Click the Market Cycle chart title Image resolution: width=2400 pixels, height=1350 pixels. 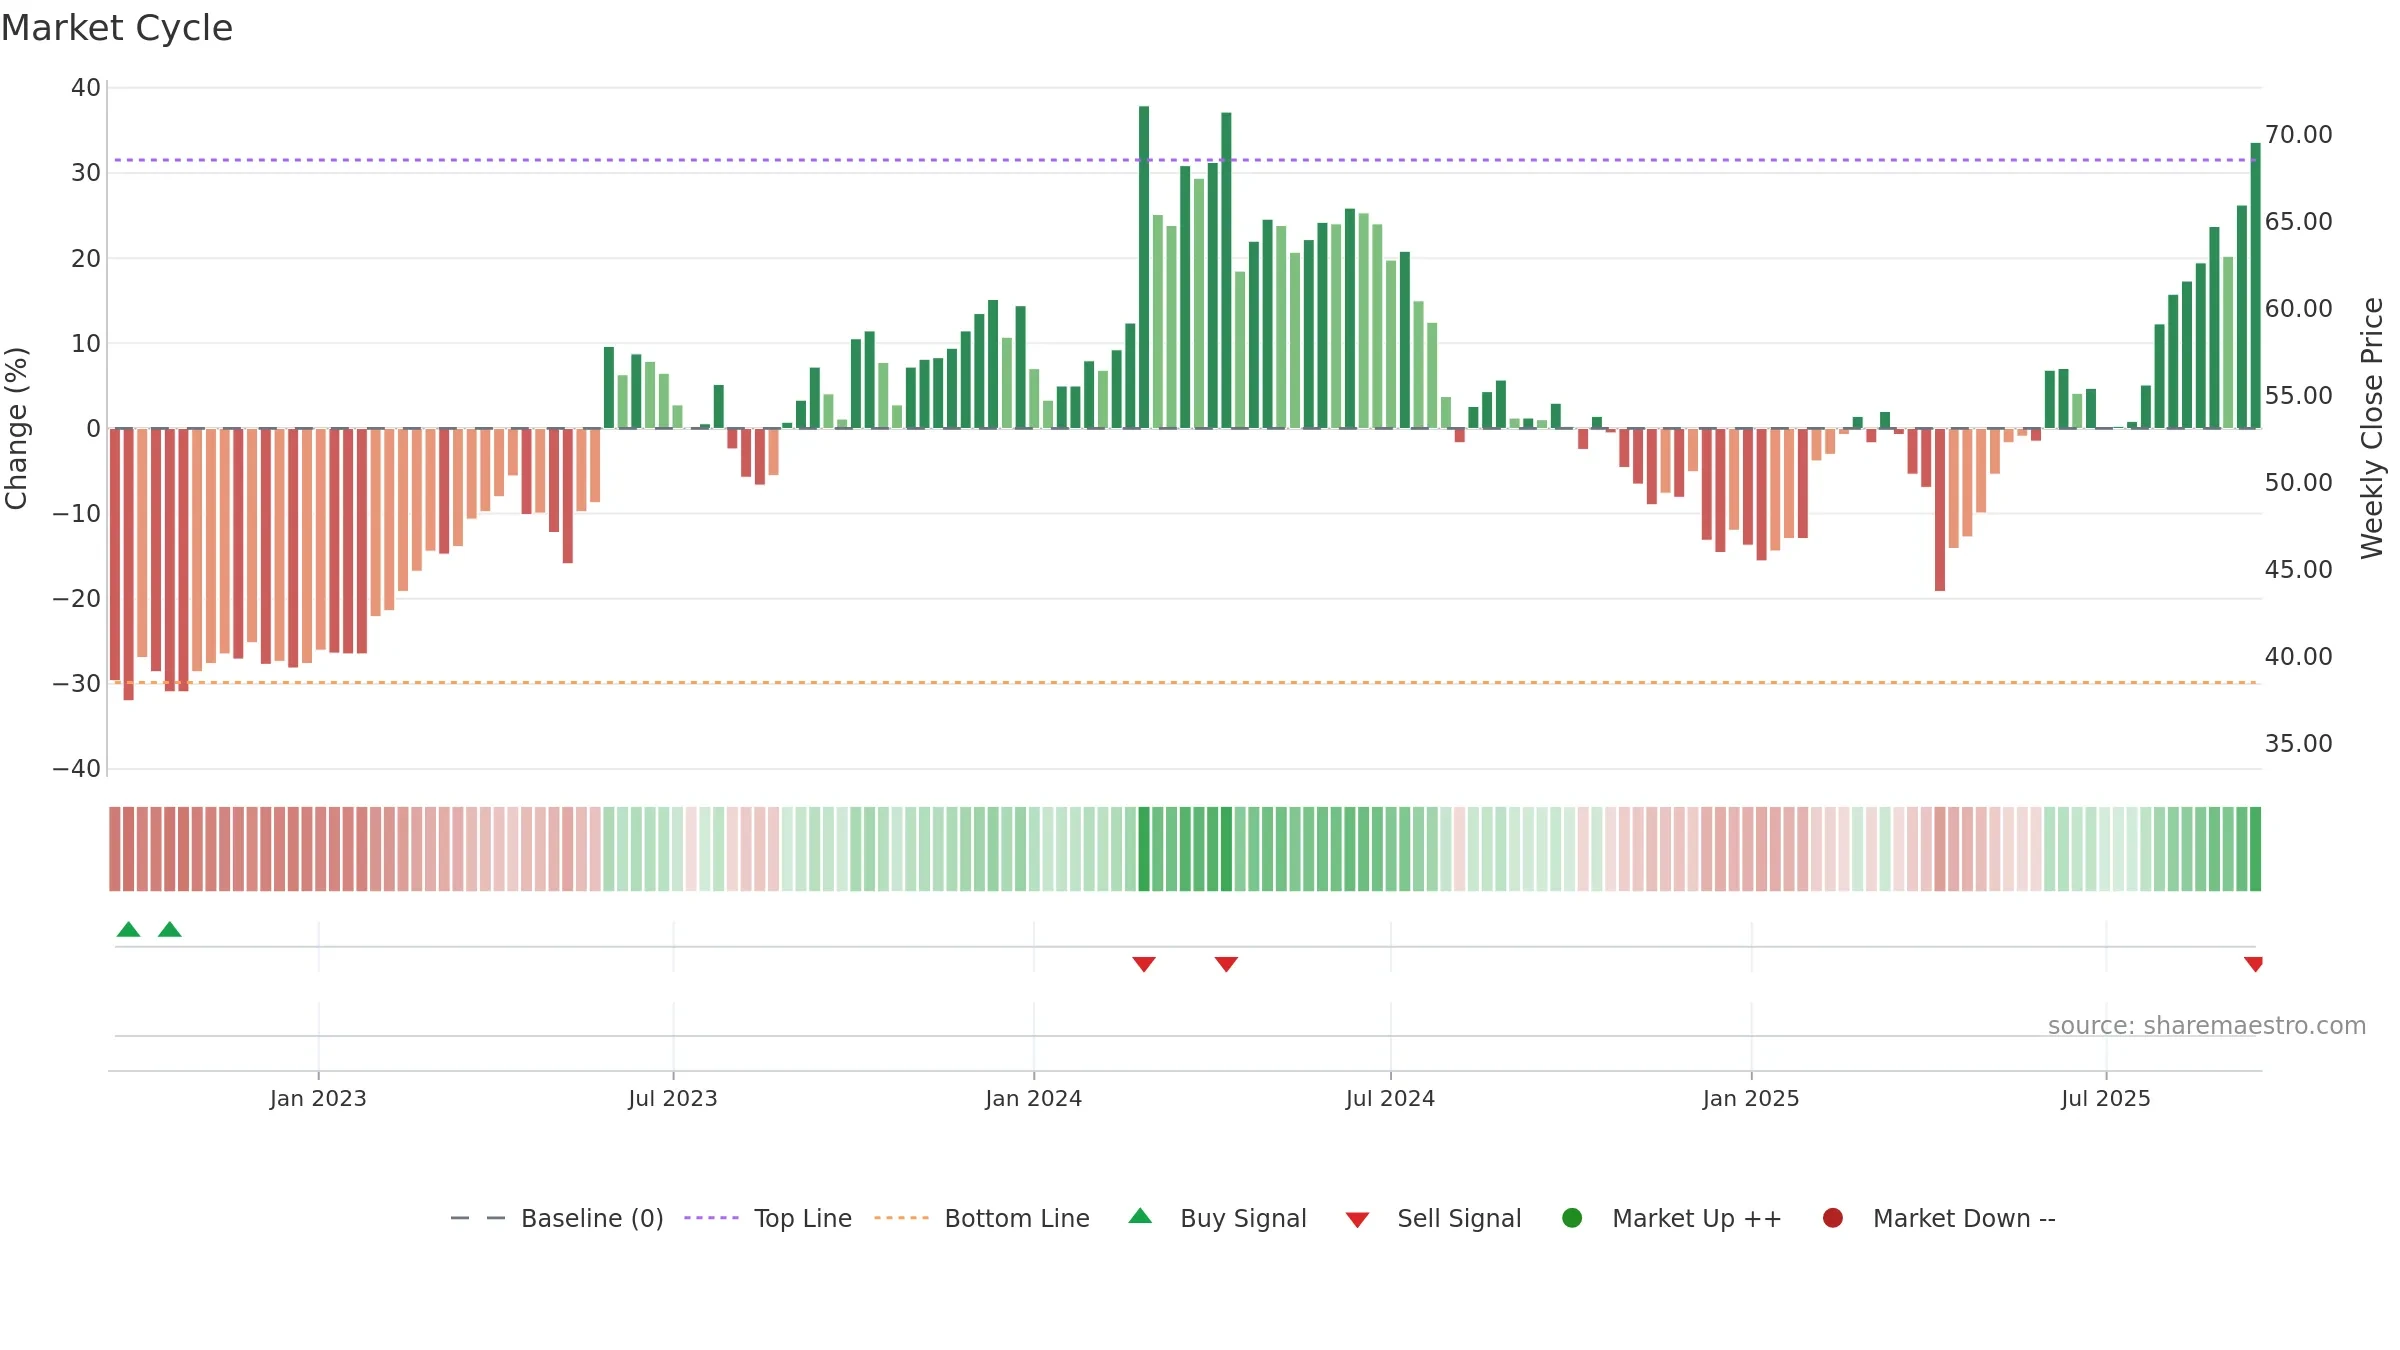coord(117,28)
